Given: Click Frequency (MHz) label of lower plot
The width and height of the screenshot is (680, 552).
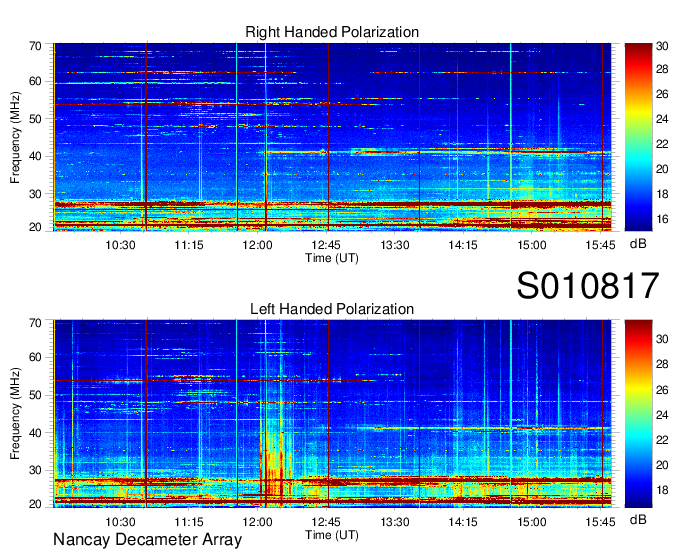Looking at the screenshot, I should (x=15, y=414).
